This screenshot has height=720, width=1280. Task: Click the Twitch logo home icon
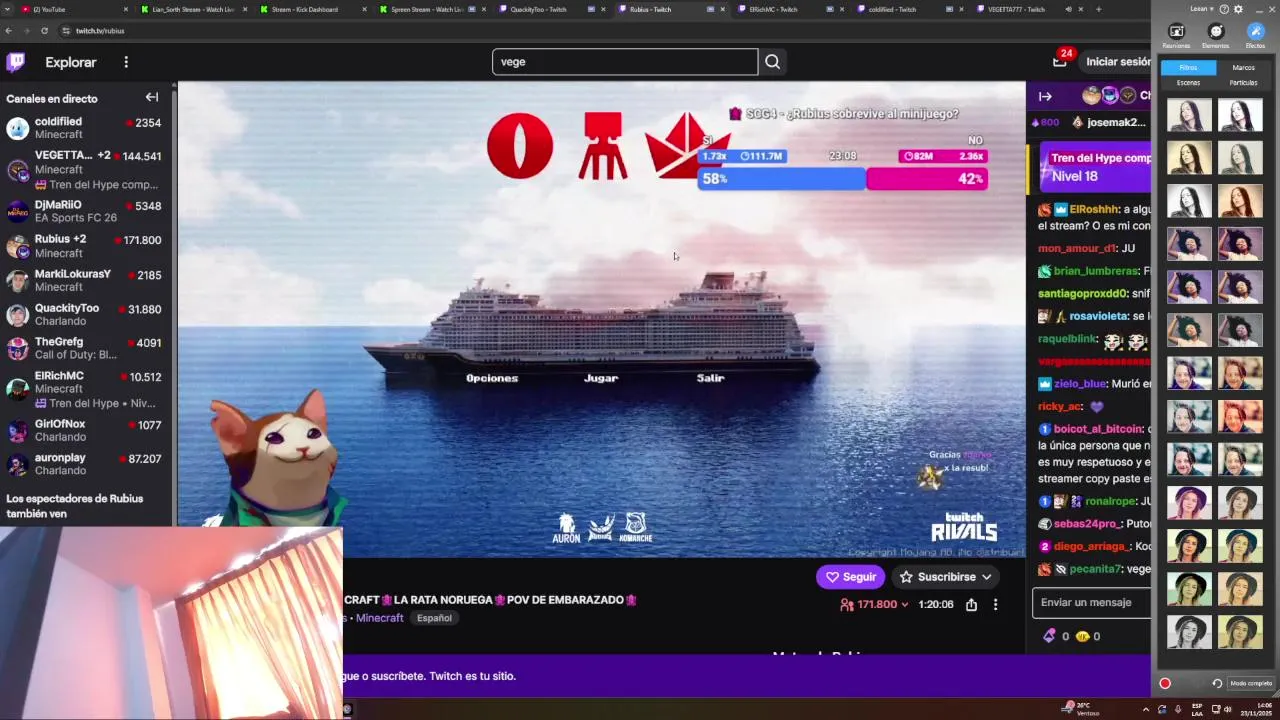click(x=16, y=62)
